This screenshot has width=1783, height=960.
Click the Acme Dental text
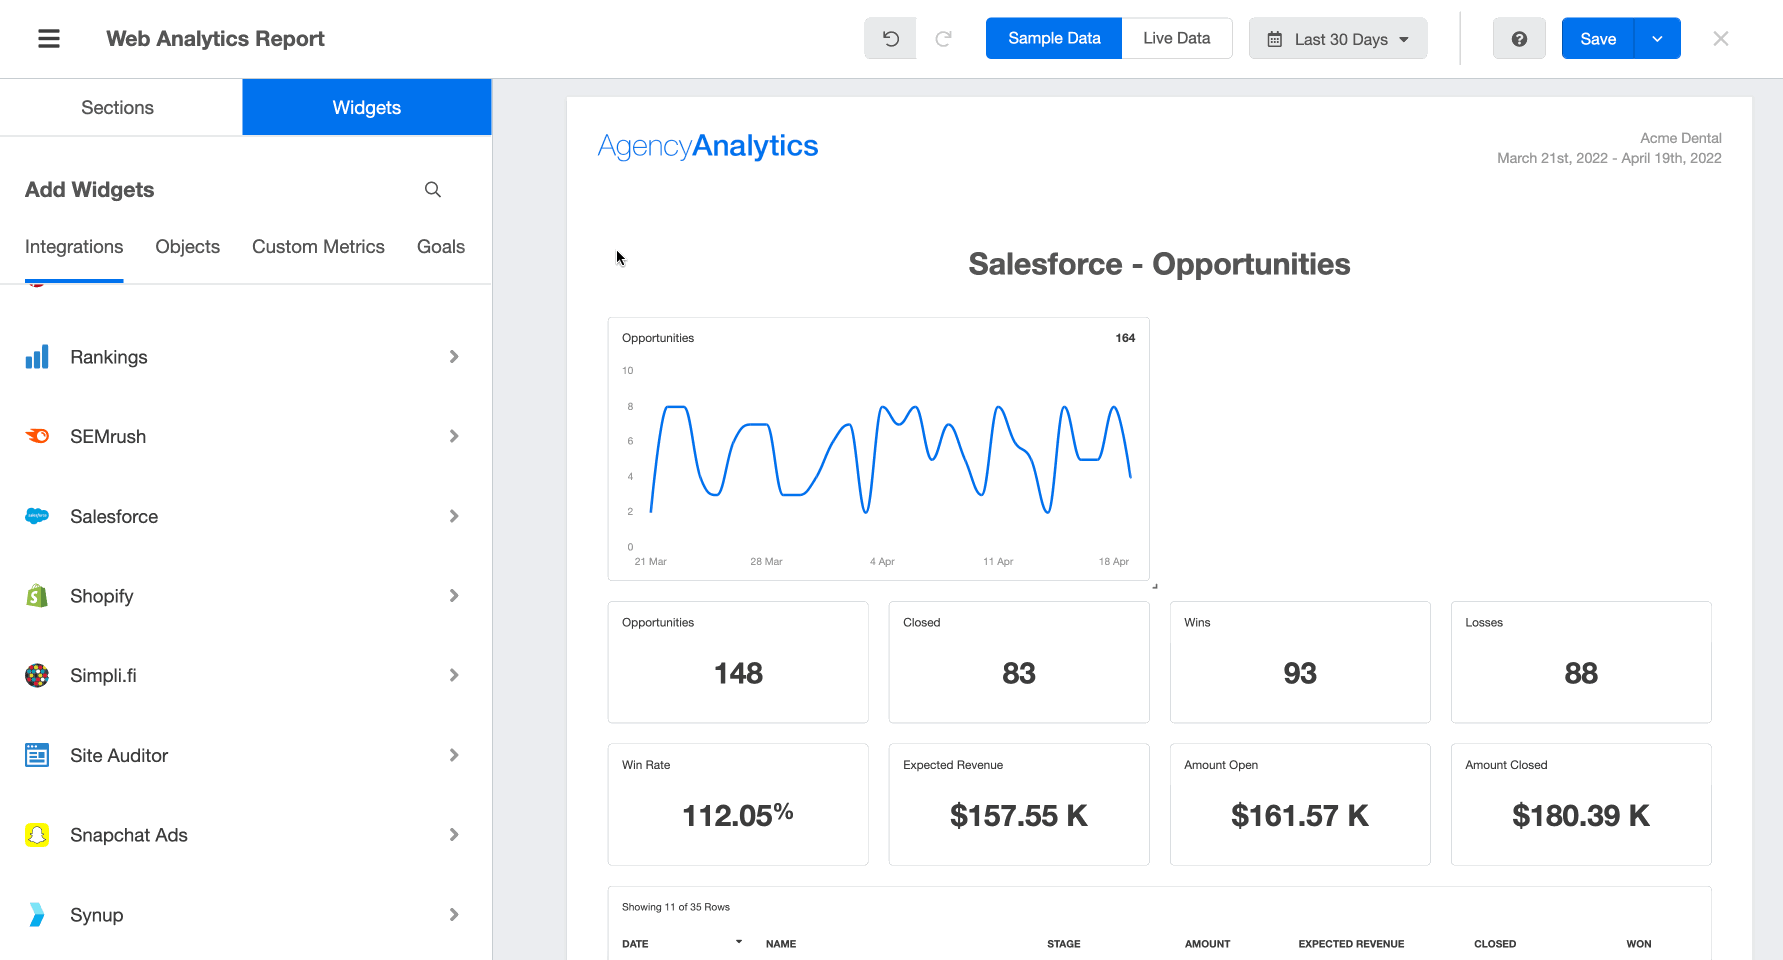[x=1681, y=138]
